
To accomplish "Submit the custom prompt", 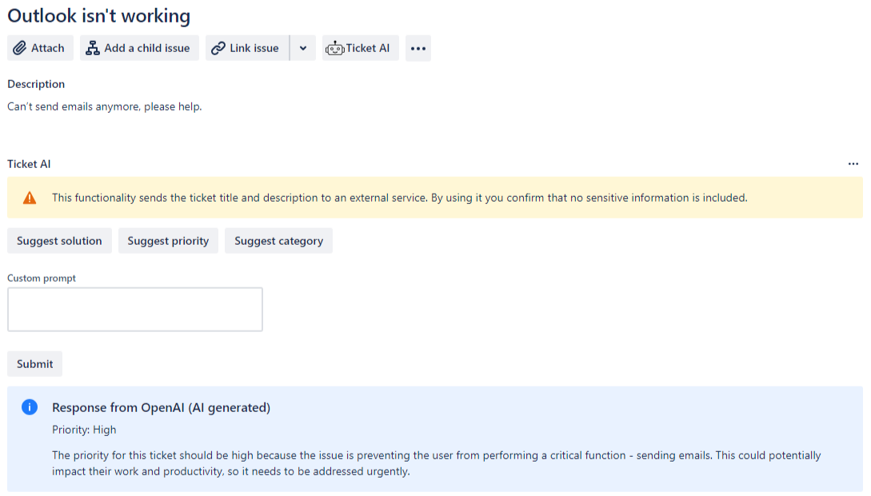I will click(35, 364).
